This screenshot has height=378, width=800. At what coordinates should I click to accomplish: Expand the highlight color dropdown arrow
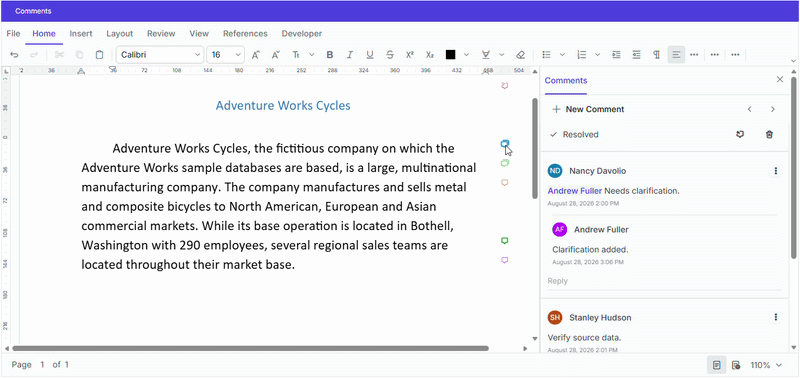[x=502, y=55]
